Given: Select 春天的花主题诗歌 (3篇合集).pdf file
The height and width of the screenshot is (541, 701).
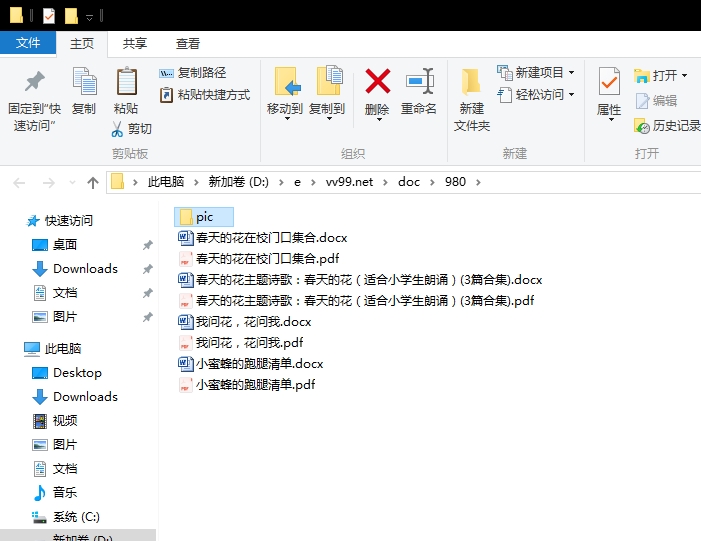Looking at the screenshot, I should pyautogui.click(x=356, y=300).
